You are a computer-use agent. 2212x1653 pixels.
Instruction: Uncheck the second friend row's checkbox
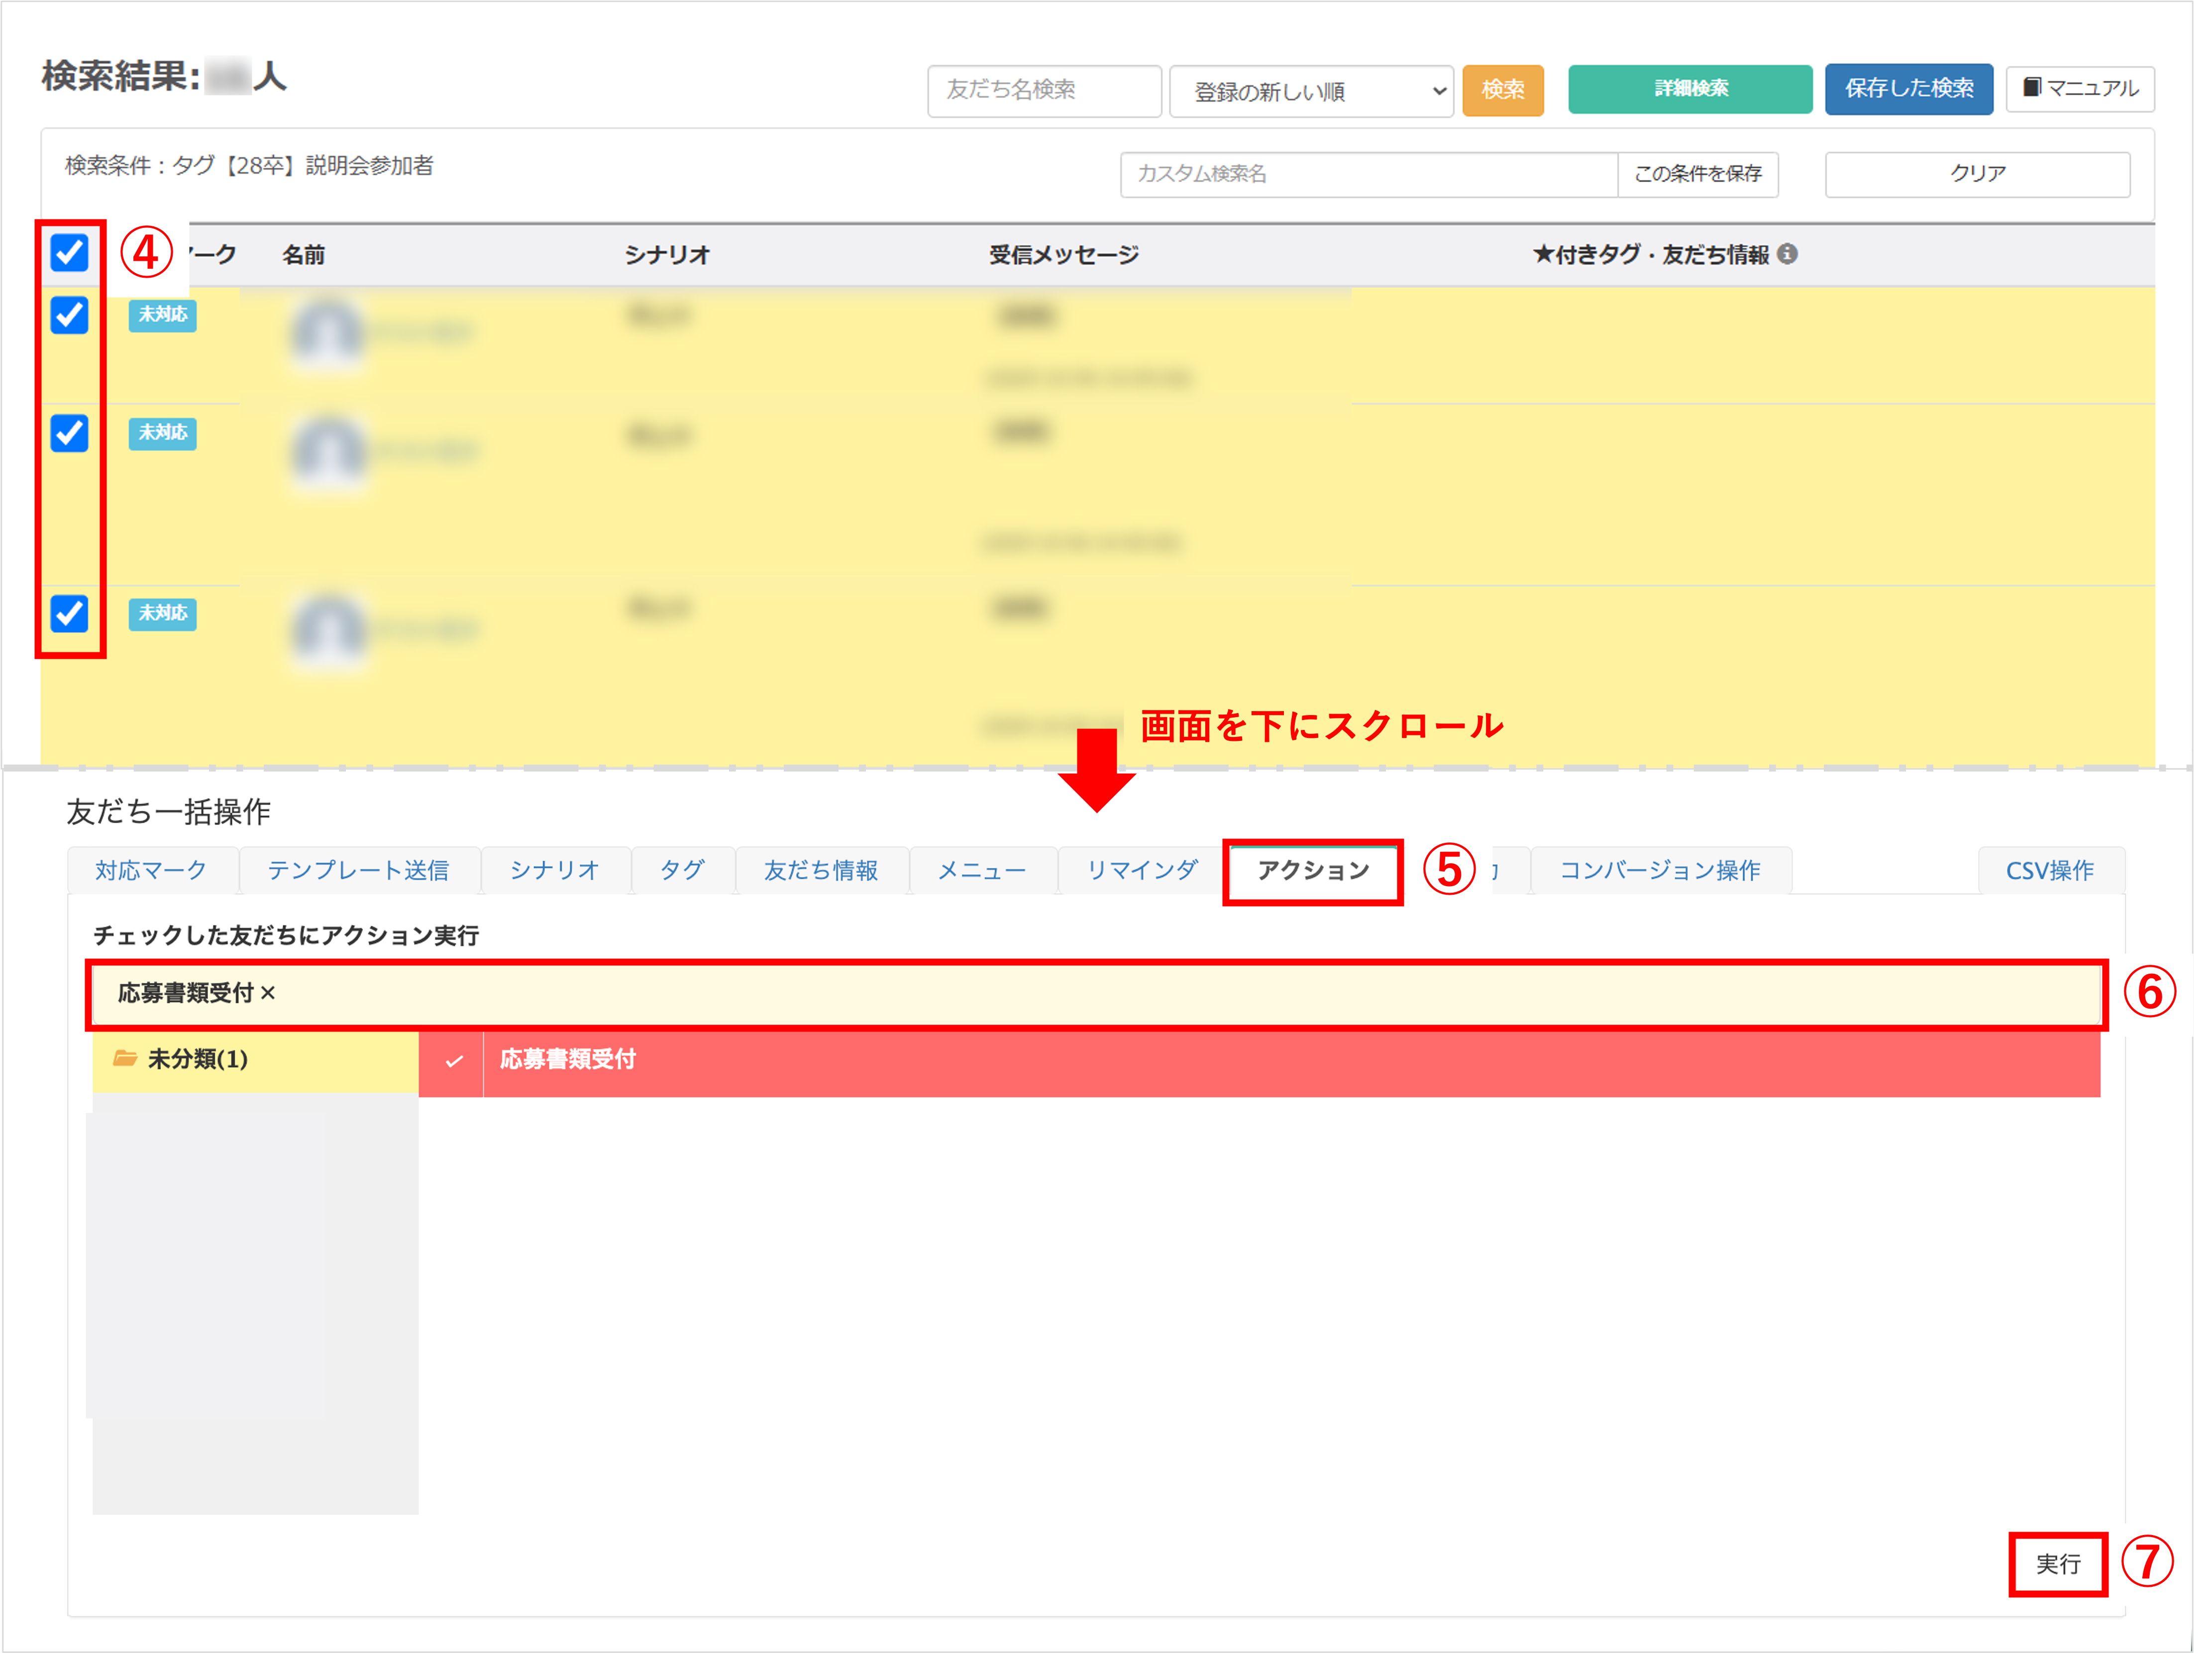[68, 434]
